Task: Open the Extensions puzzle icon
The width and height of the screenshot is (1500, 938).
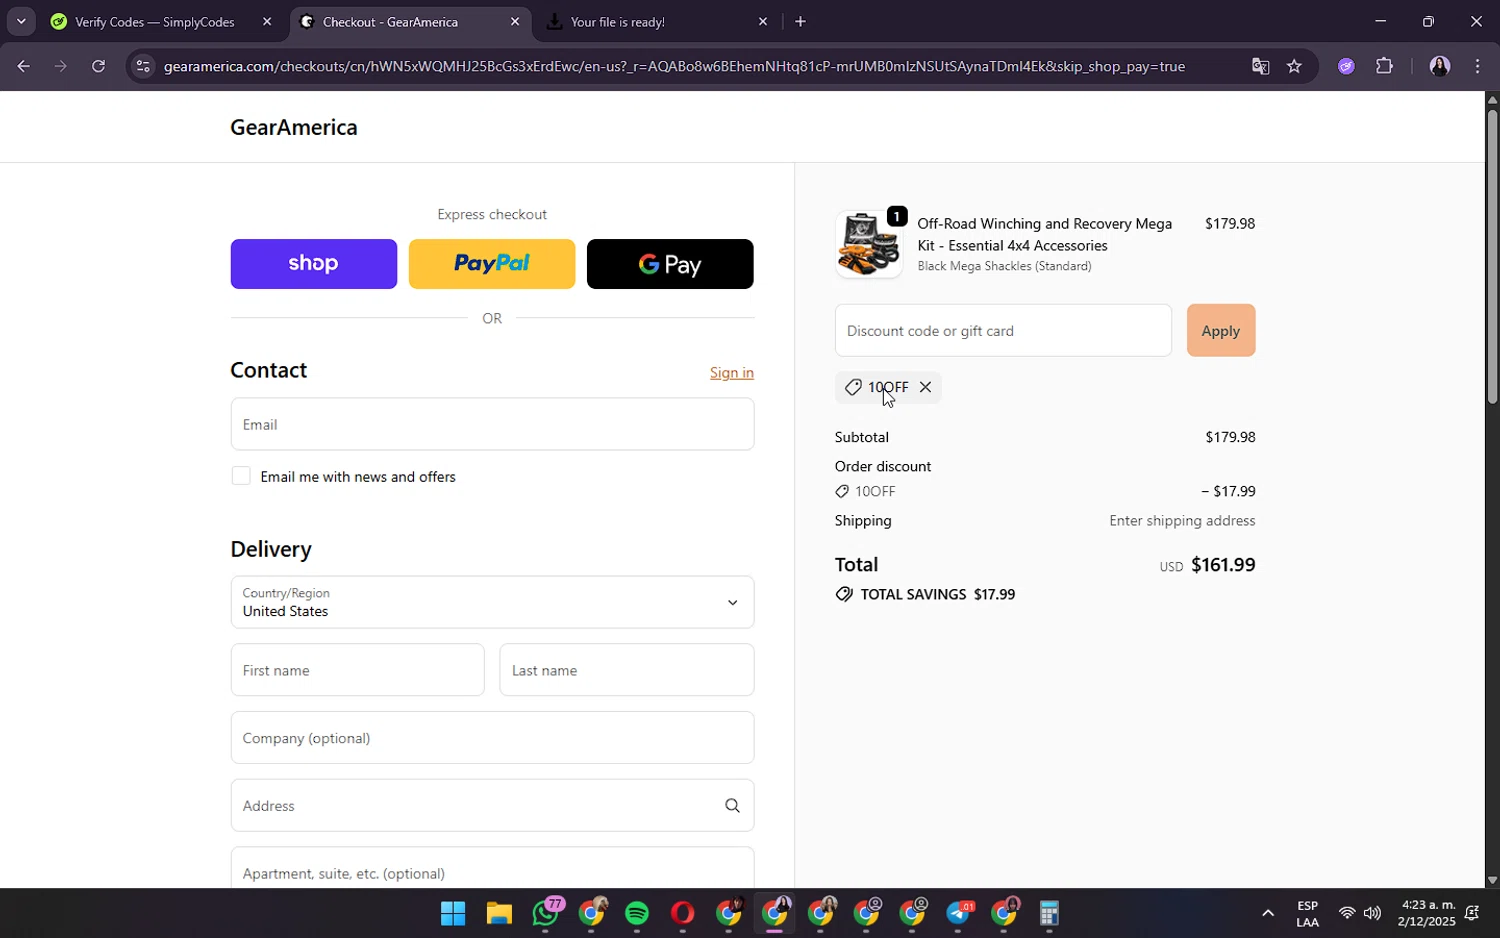Action: [1384, 66]
